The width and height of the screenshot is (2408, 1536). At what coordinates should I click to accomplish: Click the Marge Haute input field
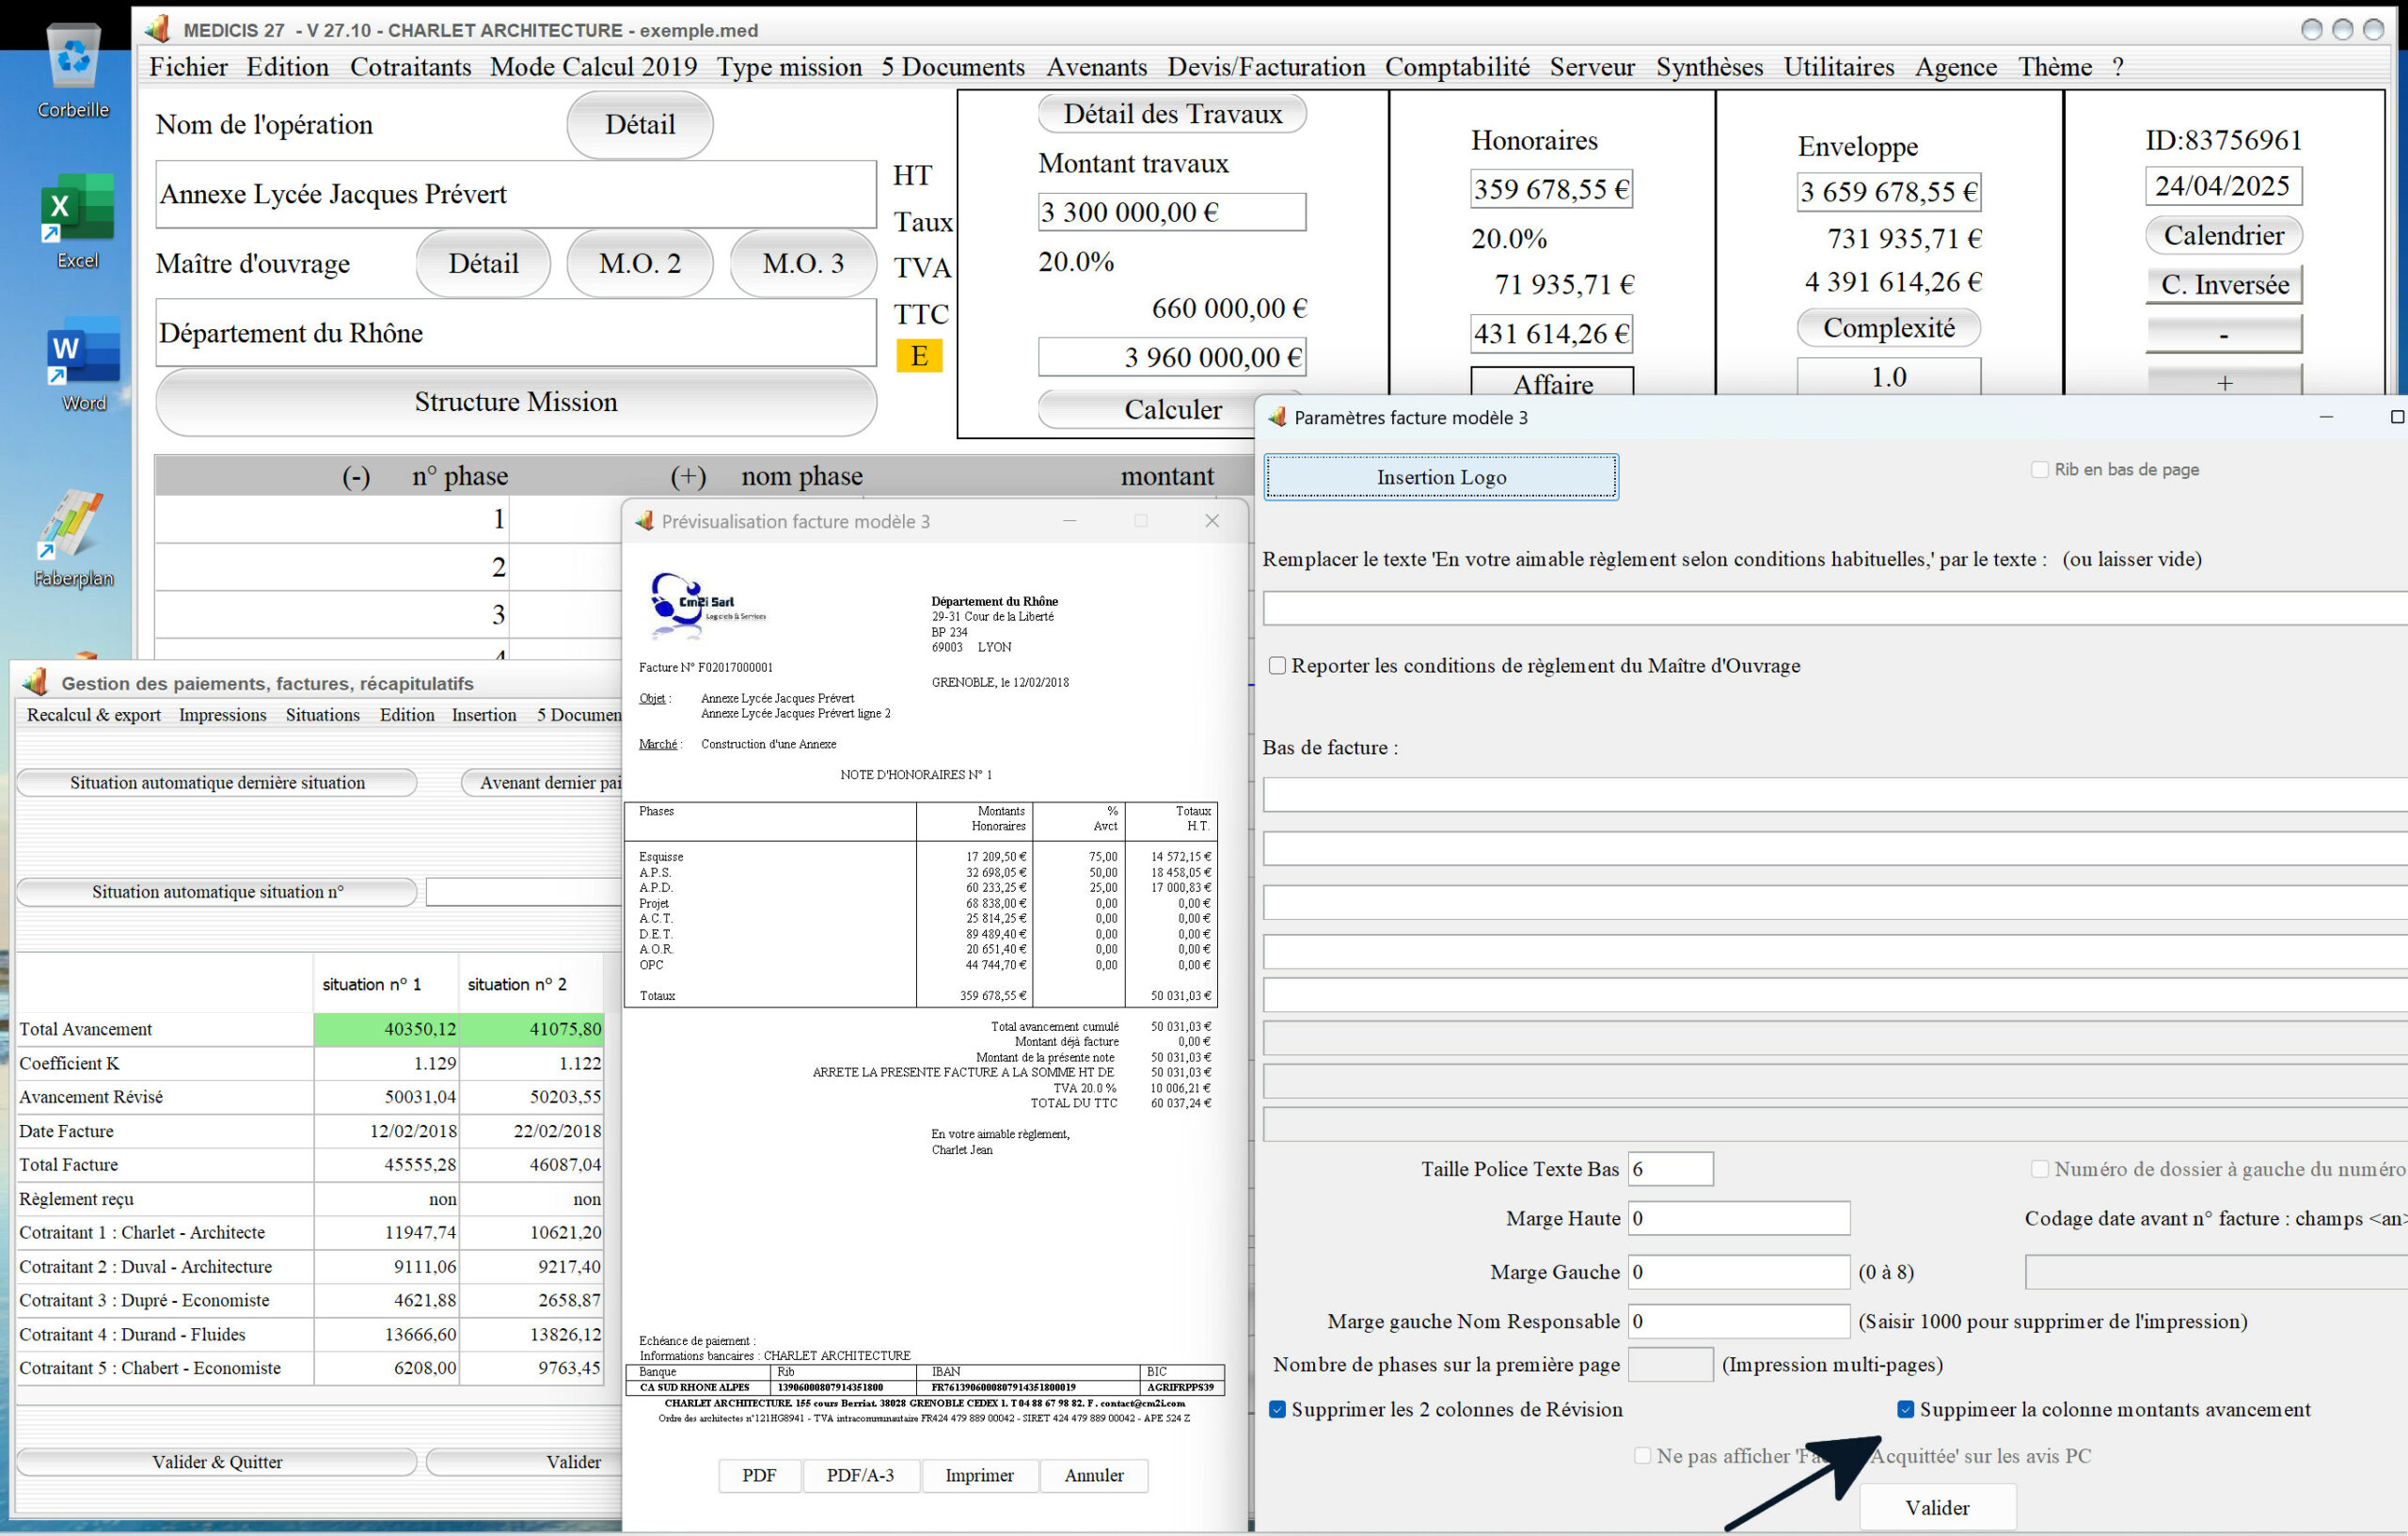1739,1218
